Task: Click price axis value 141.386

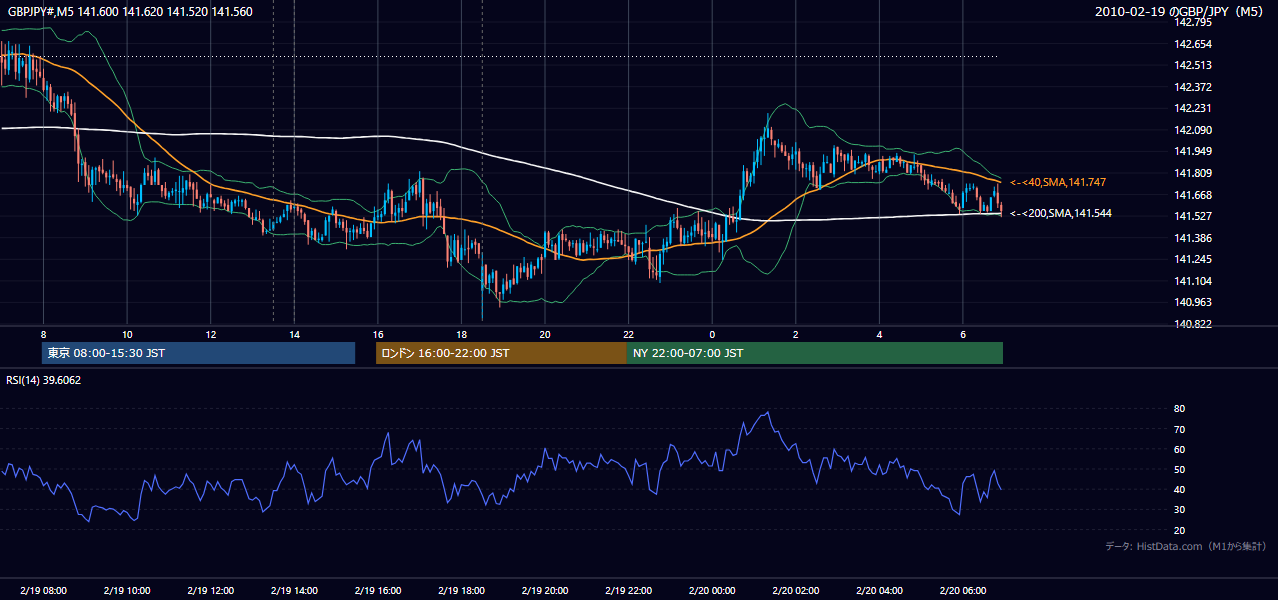Action: [x=1192, y=238]
